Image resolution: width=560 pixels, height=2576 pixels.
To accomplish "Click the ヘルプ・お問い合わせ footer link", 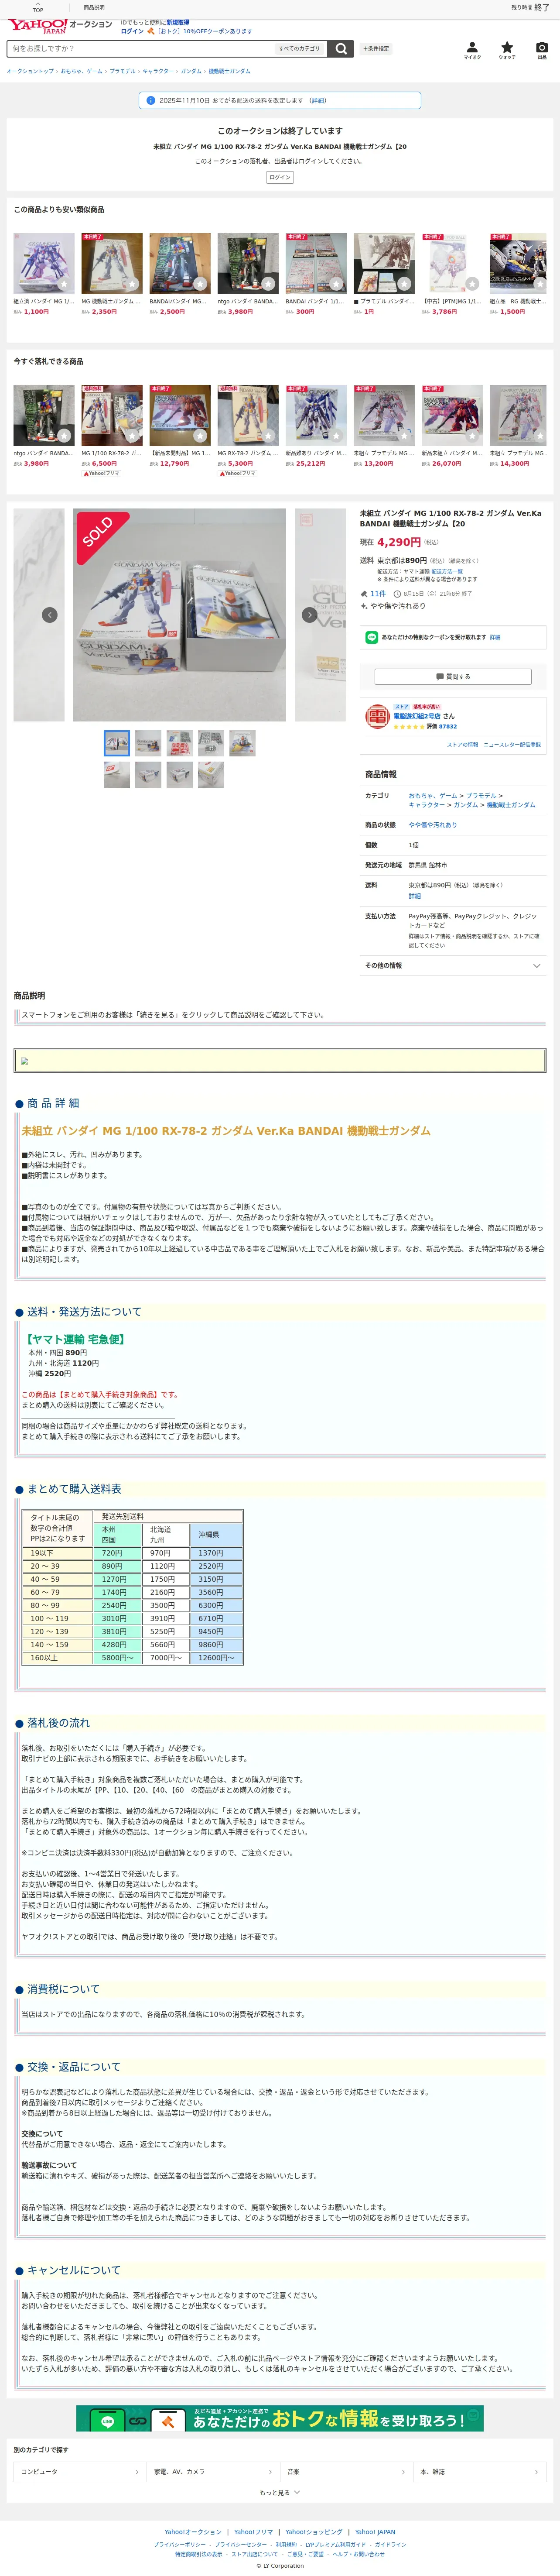I will [x=358, y=2554].
